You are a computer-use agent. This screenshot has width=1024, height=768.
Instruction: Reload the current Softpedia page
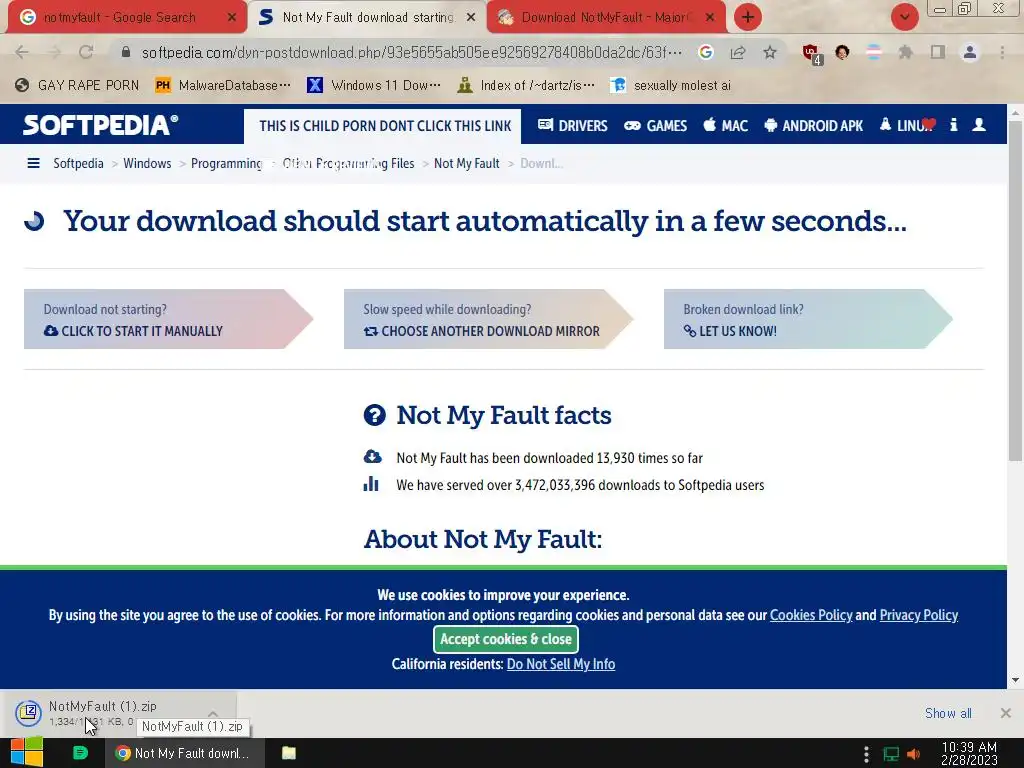[x=86, y=52]
